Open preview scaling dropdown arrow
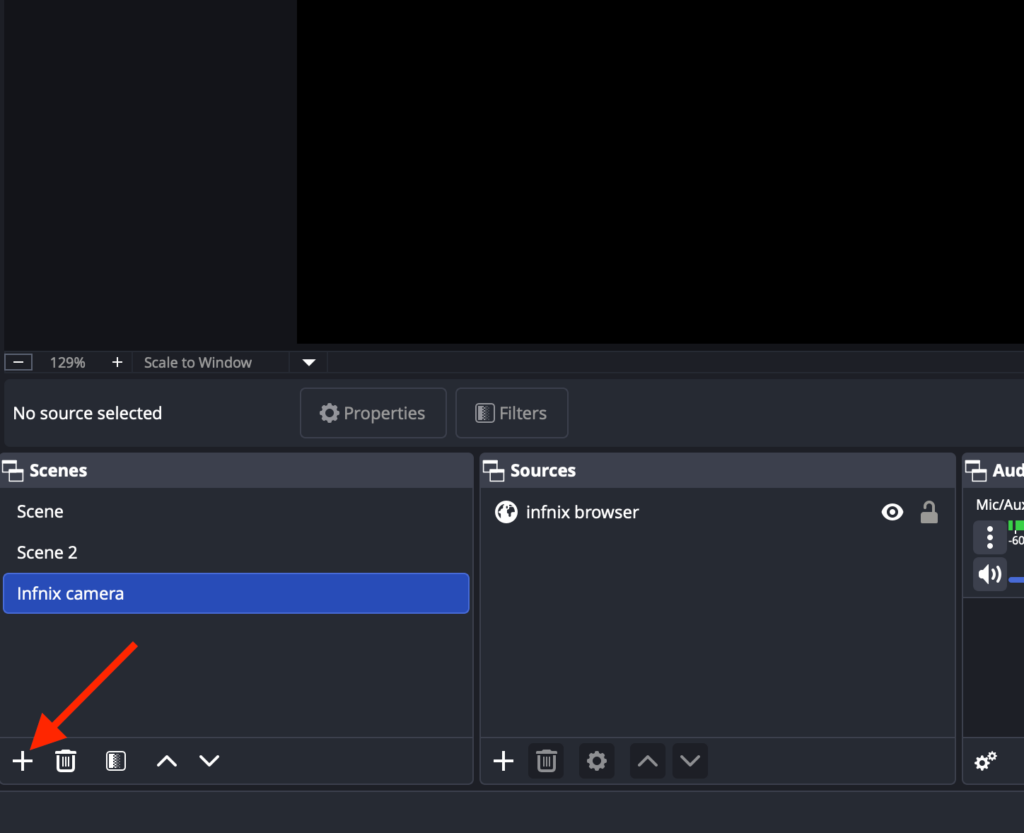Screen dimensions: 1024x833 [x=309, y=362]
